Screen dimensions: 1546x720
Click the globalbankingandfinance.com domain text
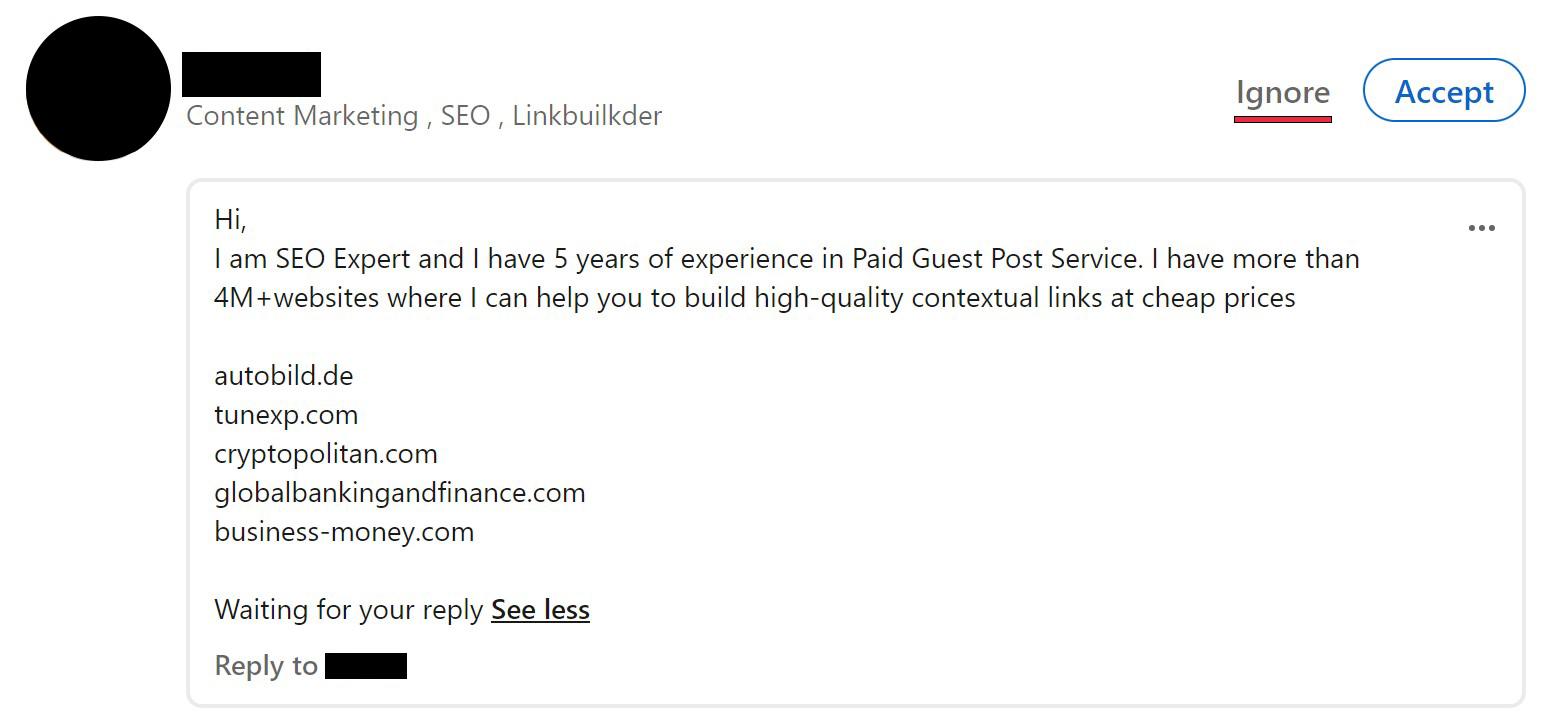(x=400, y=493)
